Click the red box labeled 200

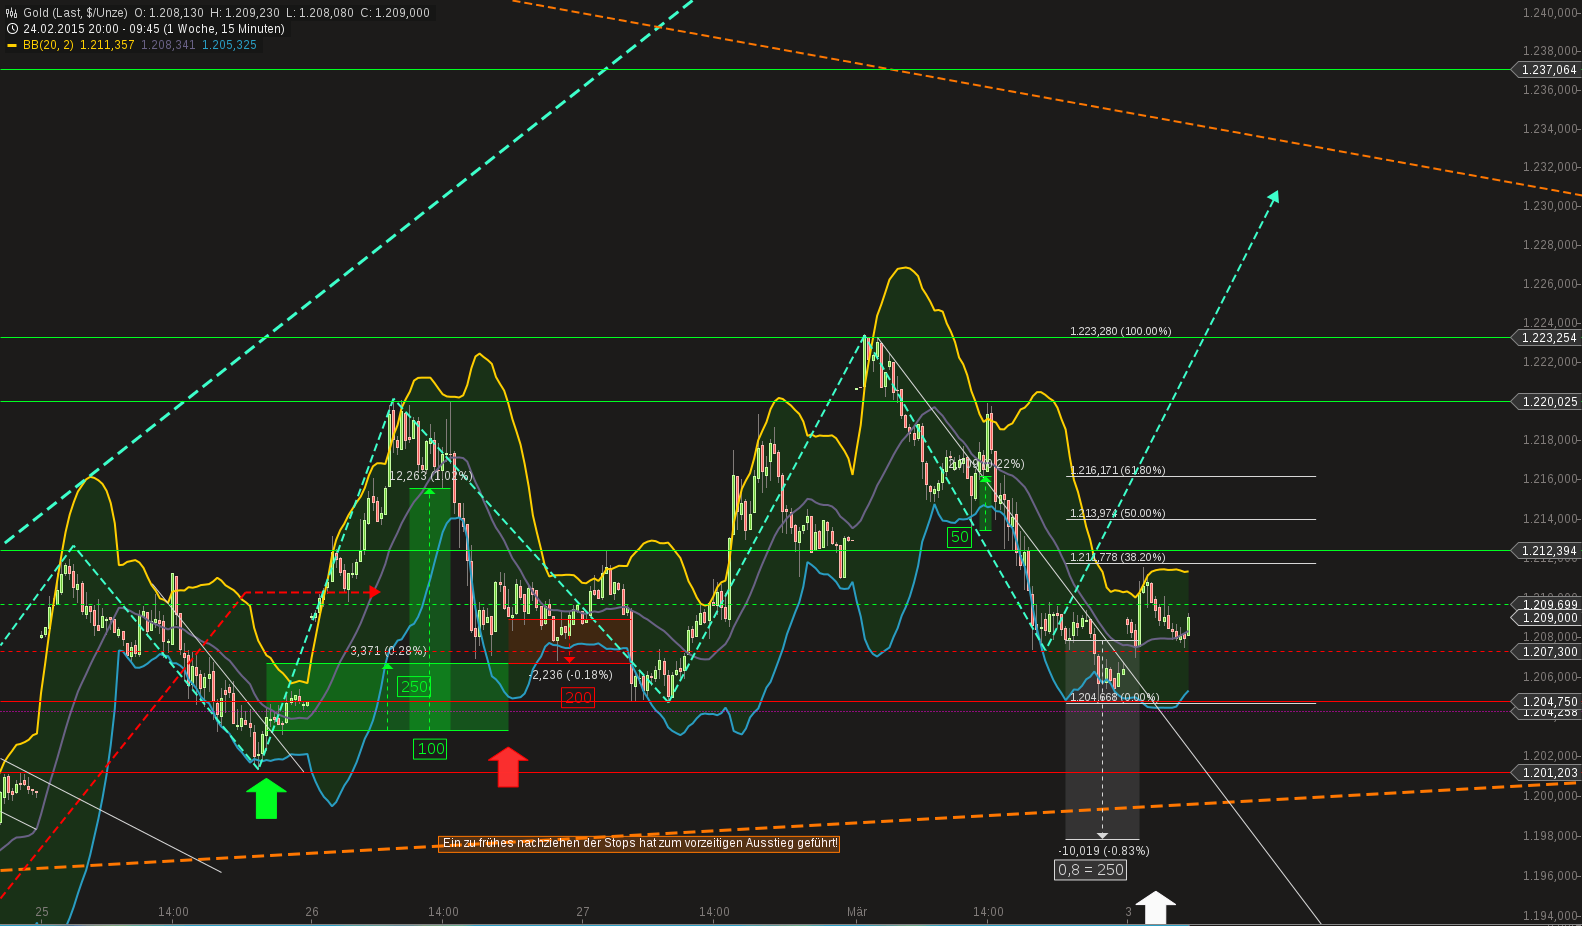578,697
